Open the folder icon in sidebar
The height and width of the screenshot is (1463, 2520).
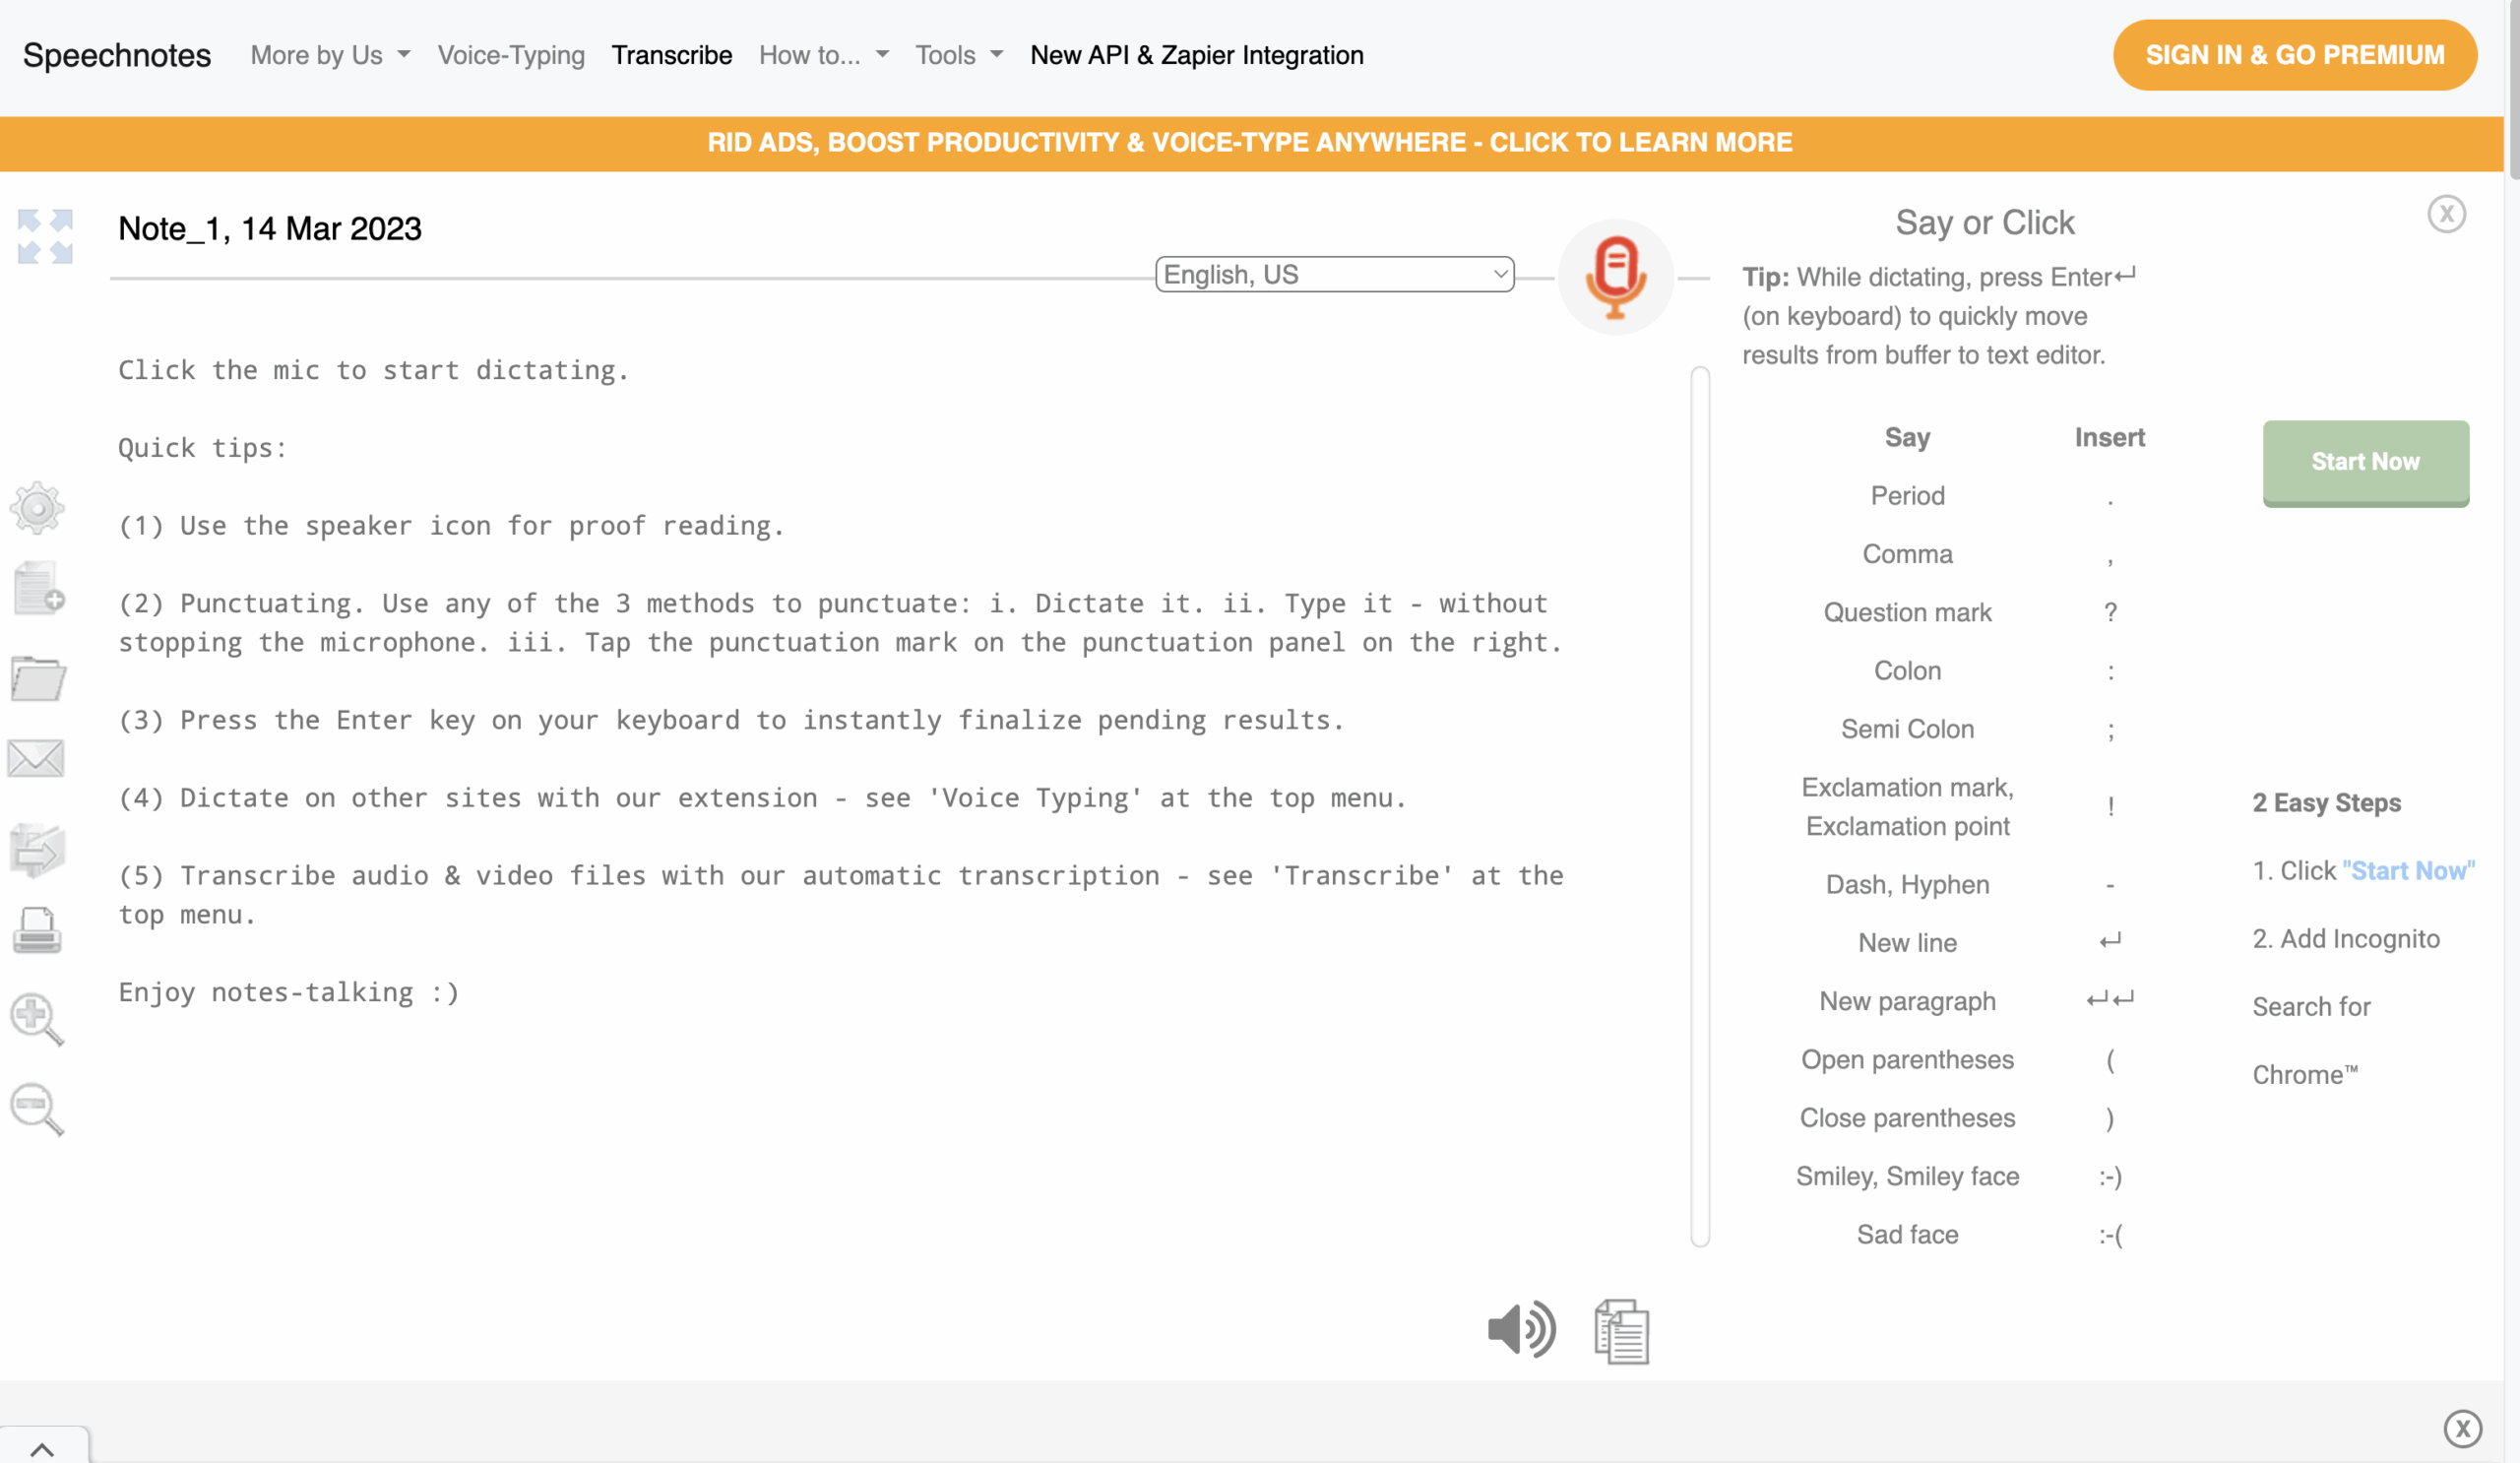(38, 678)
